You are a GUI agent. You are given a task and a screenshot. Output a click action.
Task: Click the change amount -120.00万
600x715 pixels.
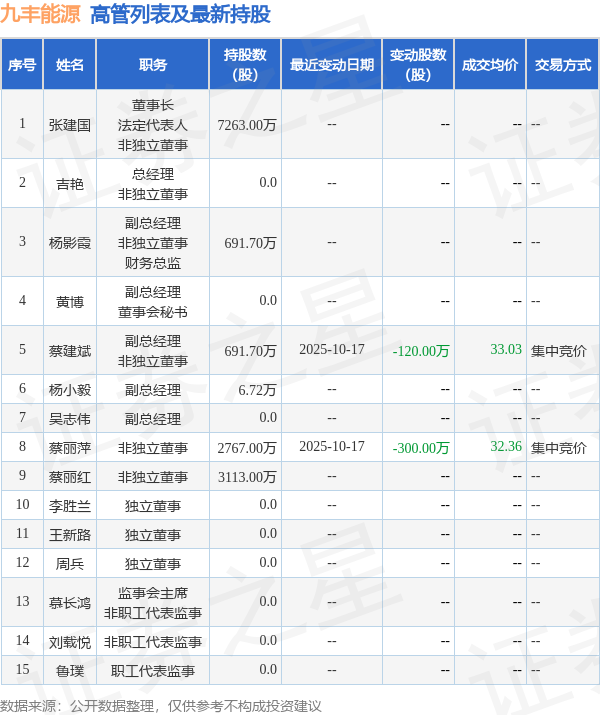point(421,351)
